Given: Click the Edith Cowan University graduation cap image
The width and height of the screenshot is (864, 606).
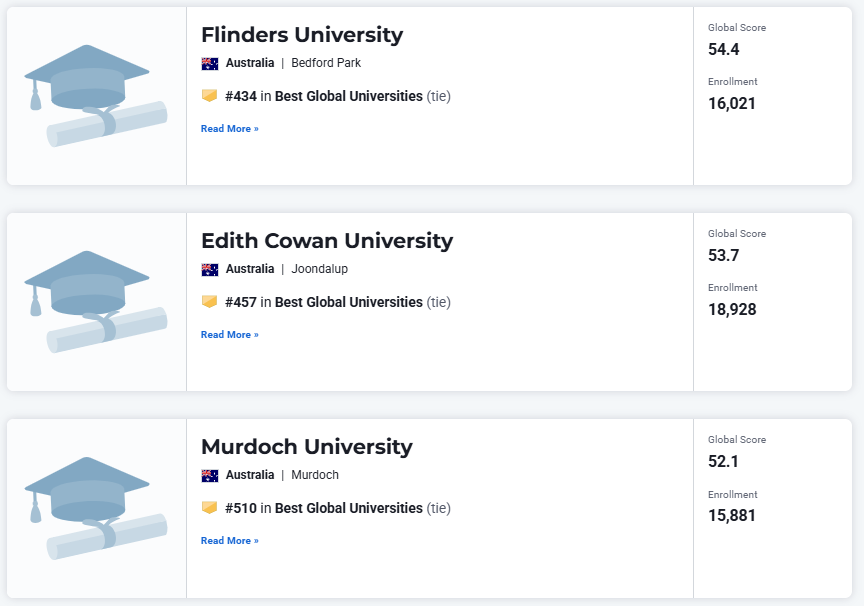Looking at the screenshot, I should tap(96, 302).
